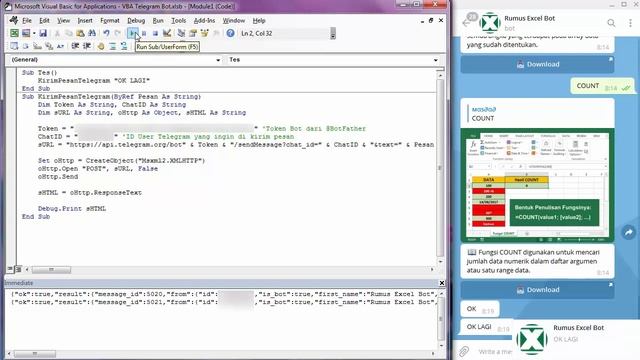
Task: Switch to Procedure View toggle
Action: pos(10,269)
